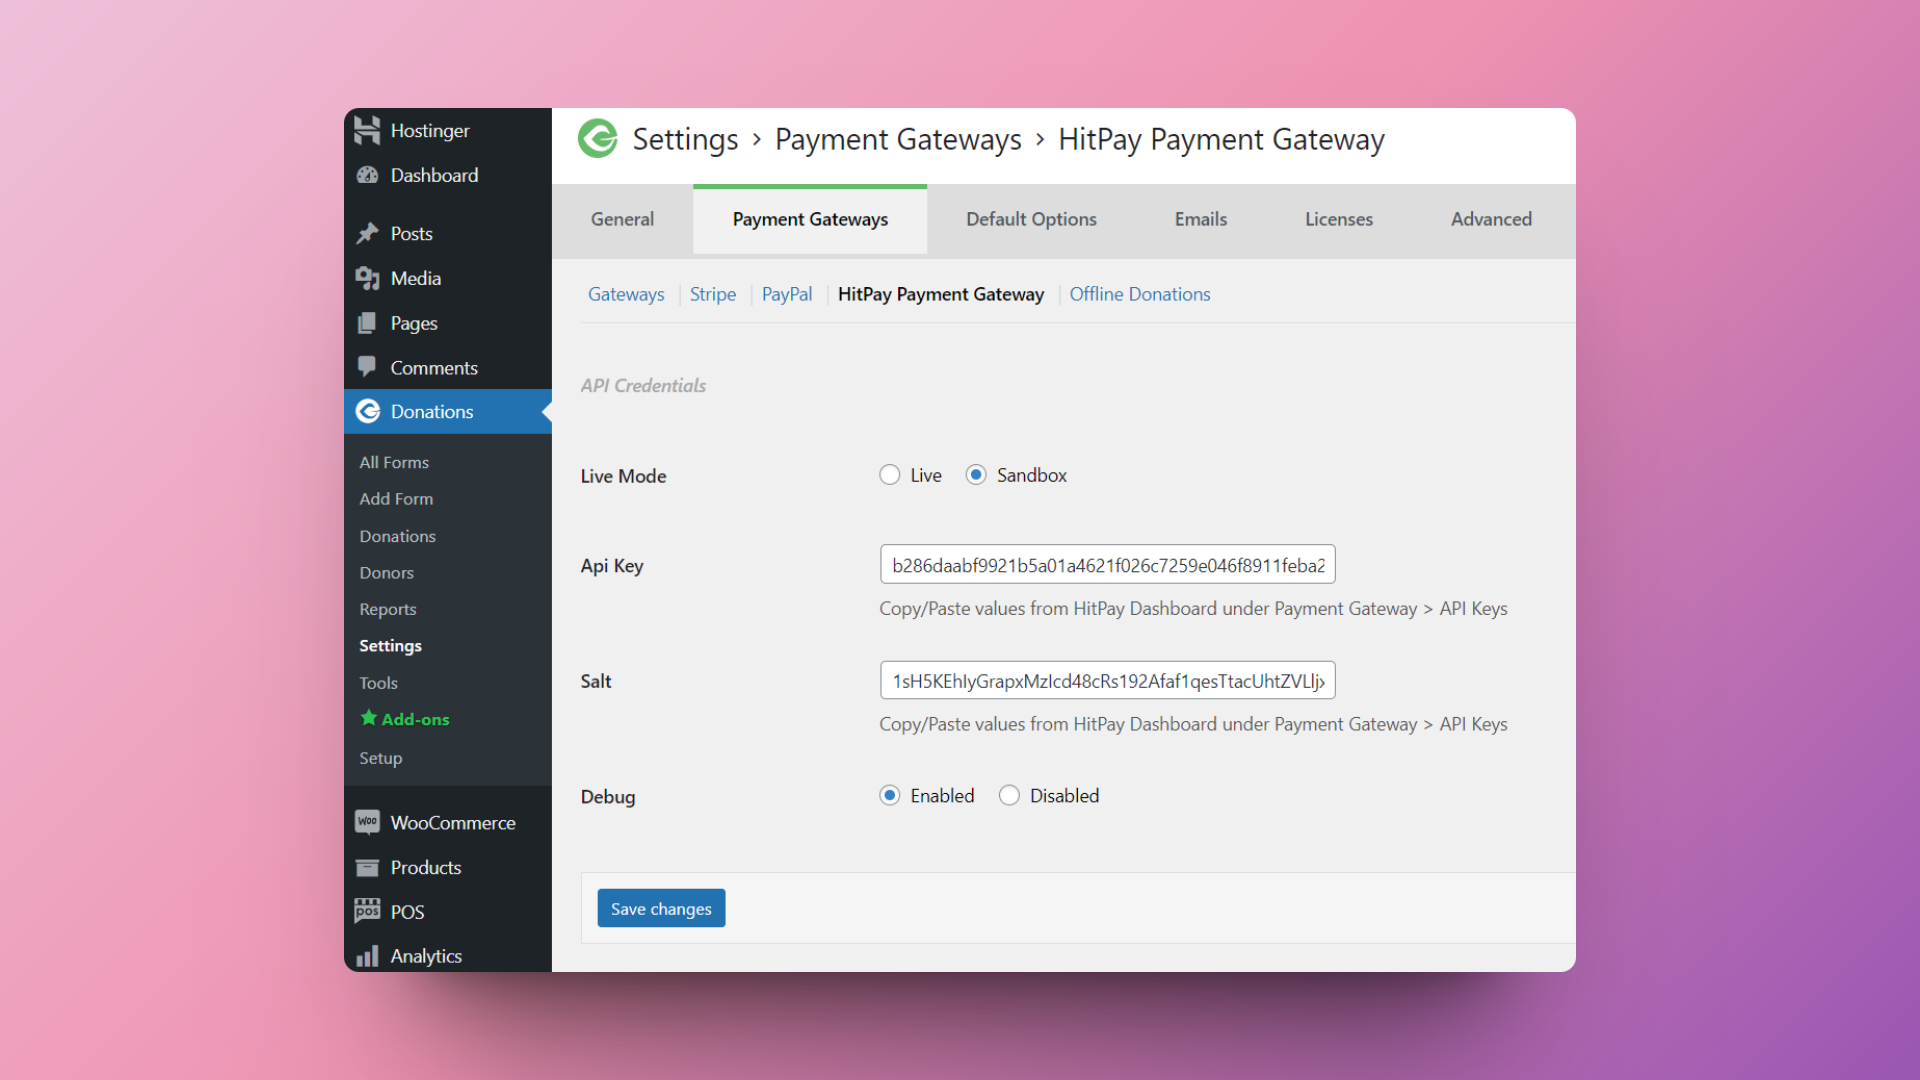Go to the Gateways sub-section link
Screen dimensions: 1920x1080
[626, 294]
